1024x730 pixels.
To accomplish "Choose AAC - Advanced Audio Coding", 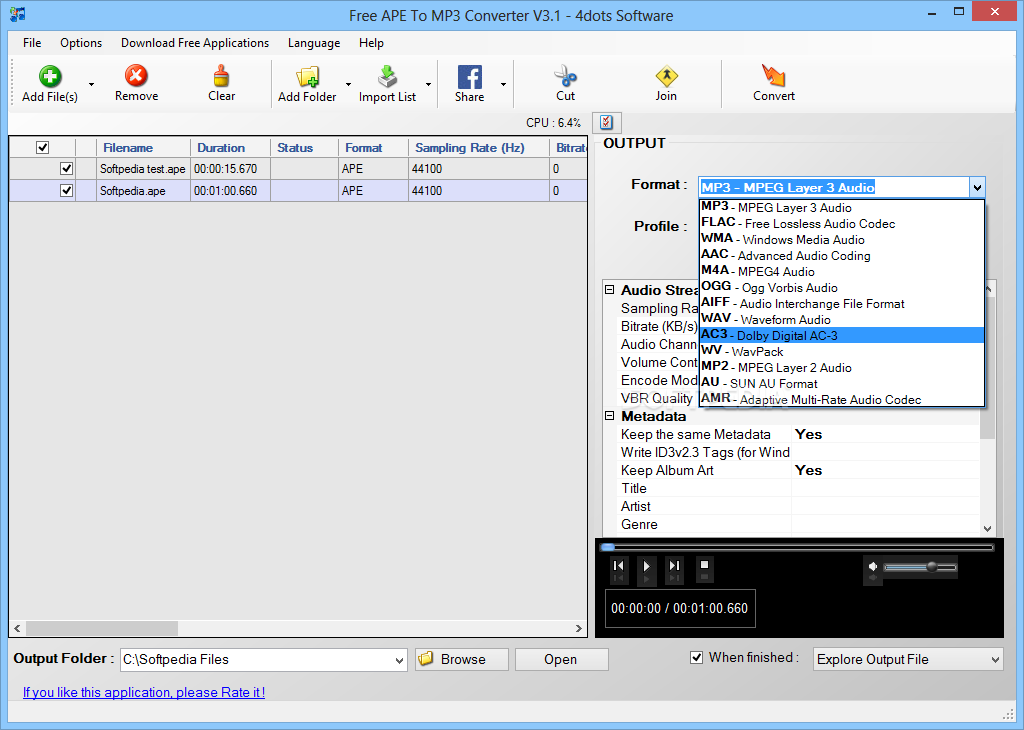I will coord(841,255).
